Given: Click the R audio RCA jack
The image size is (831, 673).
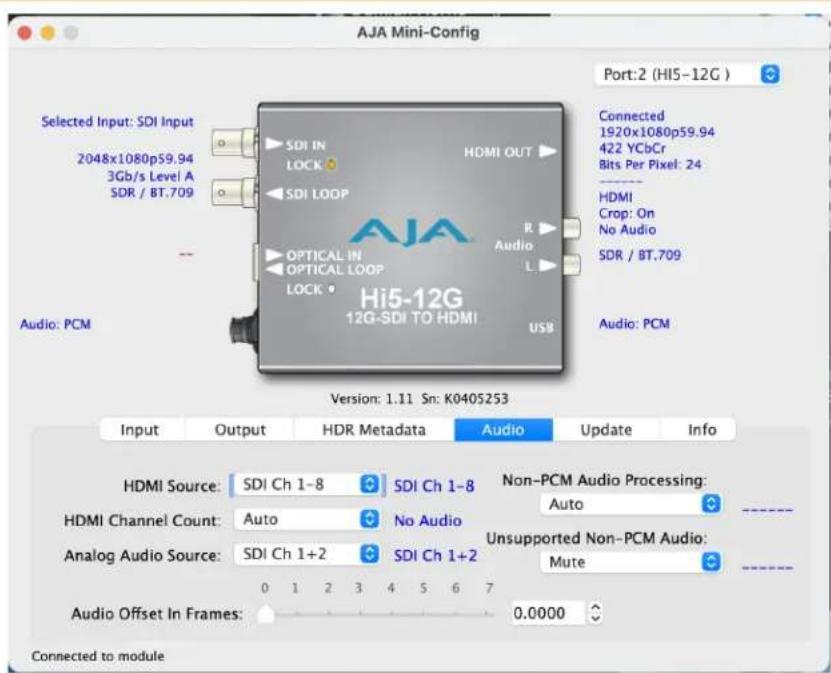Looking at the screenshot, I should pos(571,228).
